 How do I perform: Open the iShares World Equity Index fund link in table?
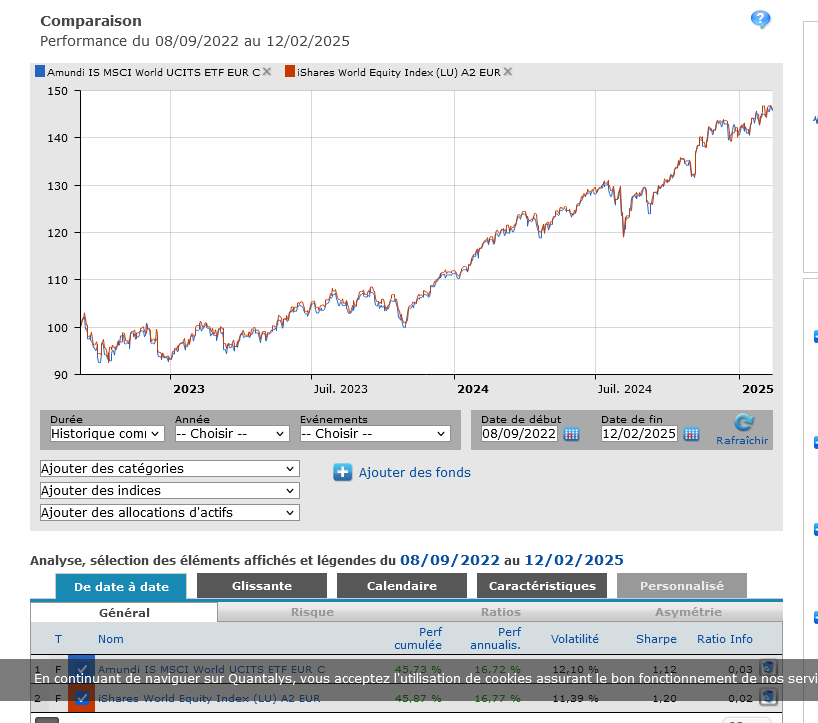point(209,698)
